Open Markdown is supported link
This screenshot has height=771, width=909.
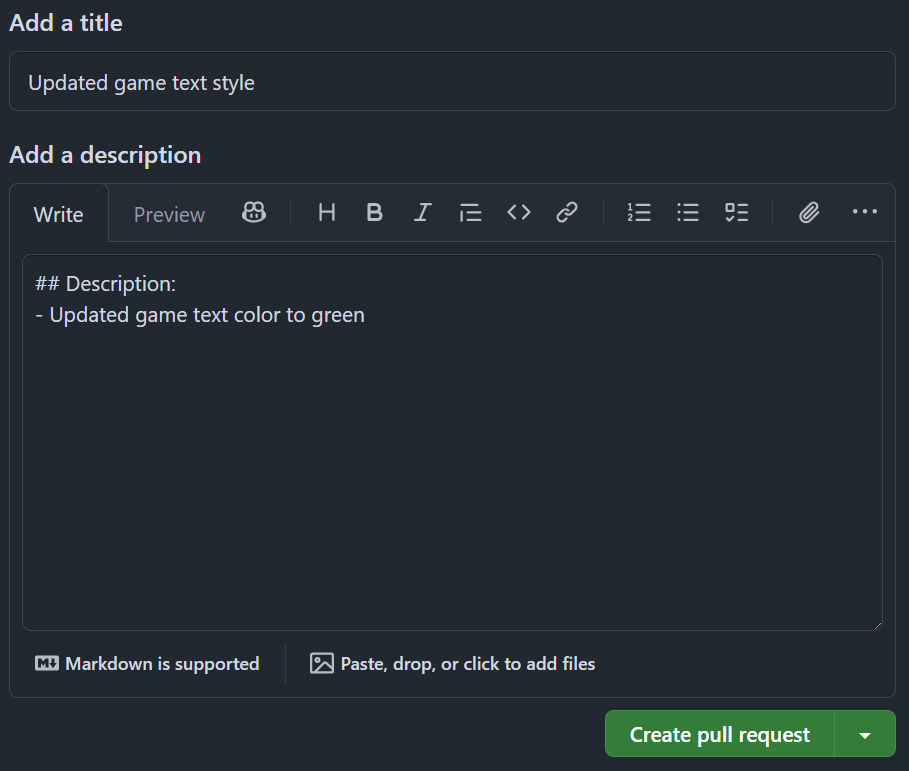[147, 664]
